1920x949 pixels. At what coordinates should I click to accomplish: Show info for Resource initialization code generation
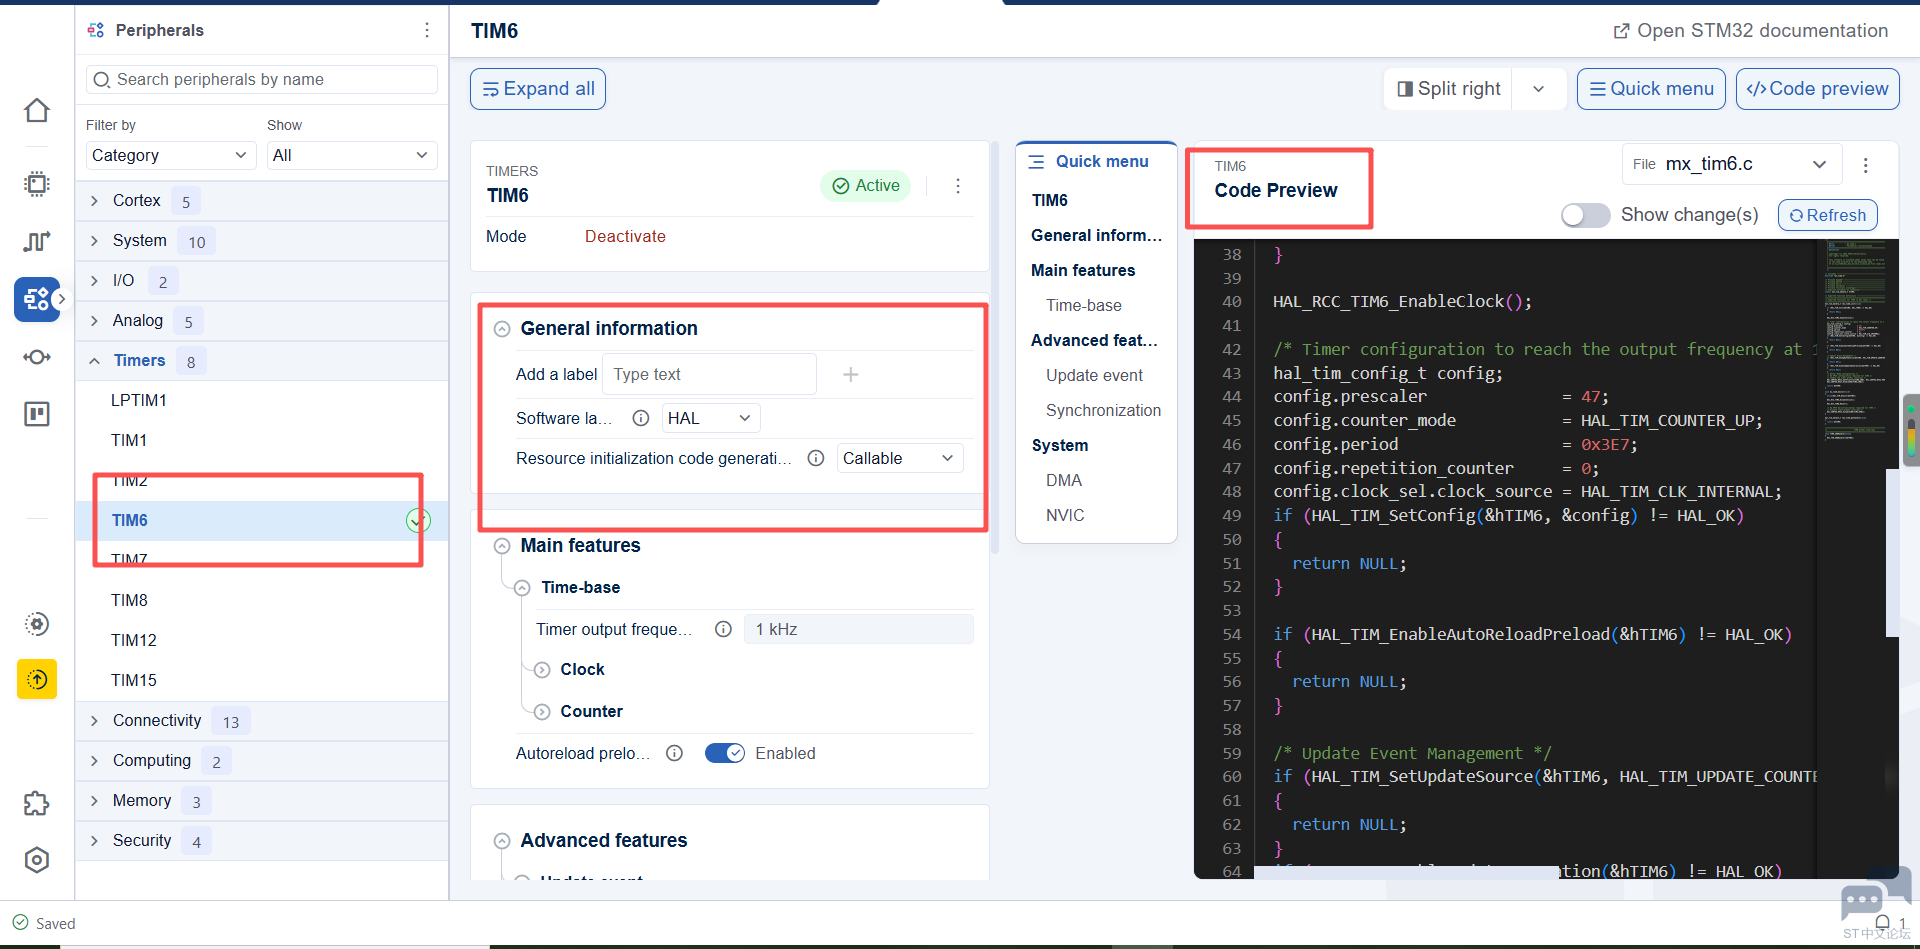(x=816, y=458)
